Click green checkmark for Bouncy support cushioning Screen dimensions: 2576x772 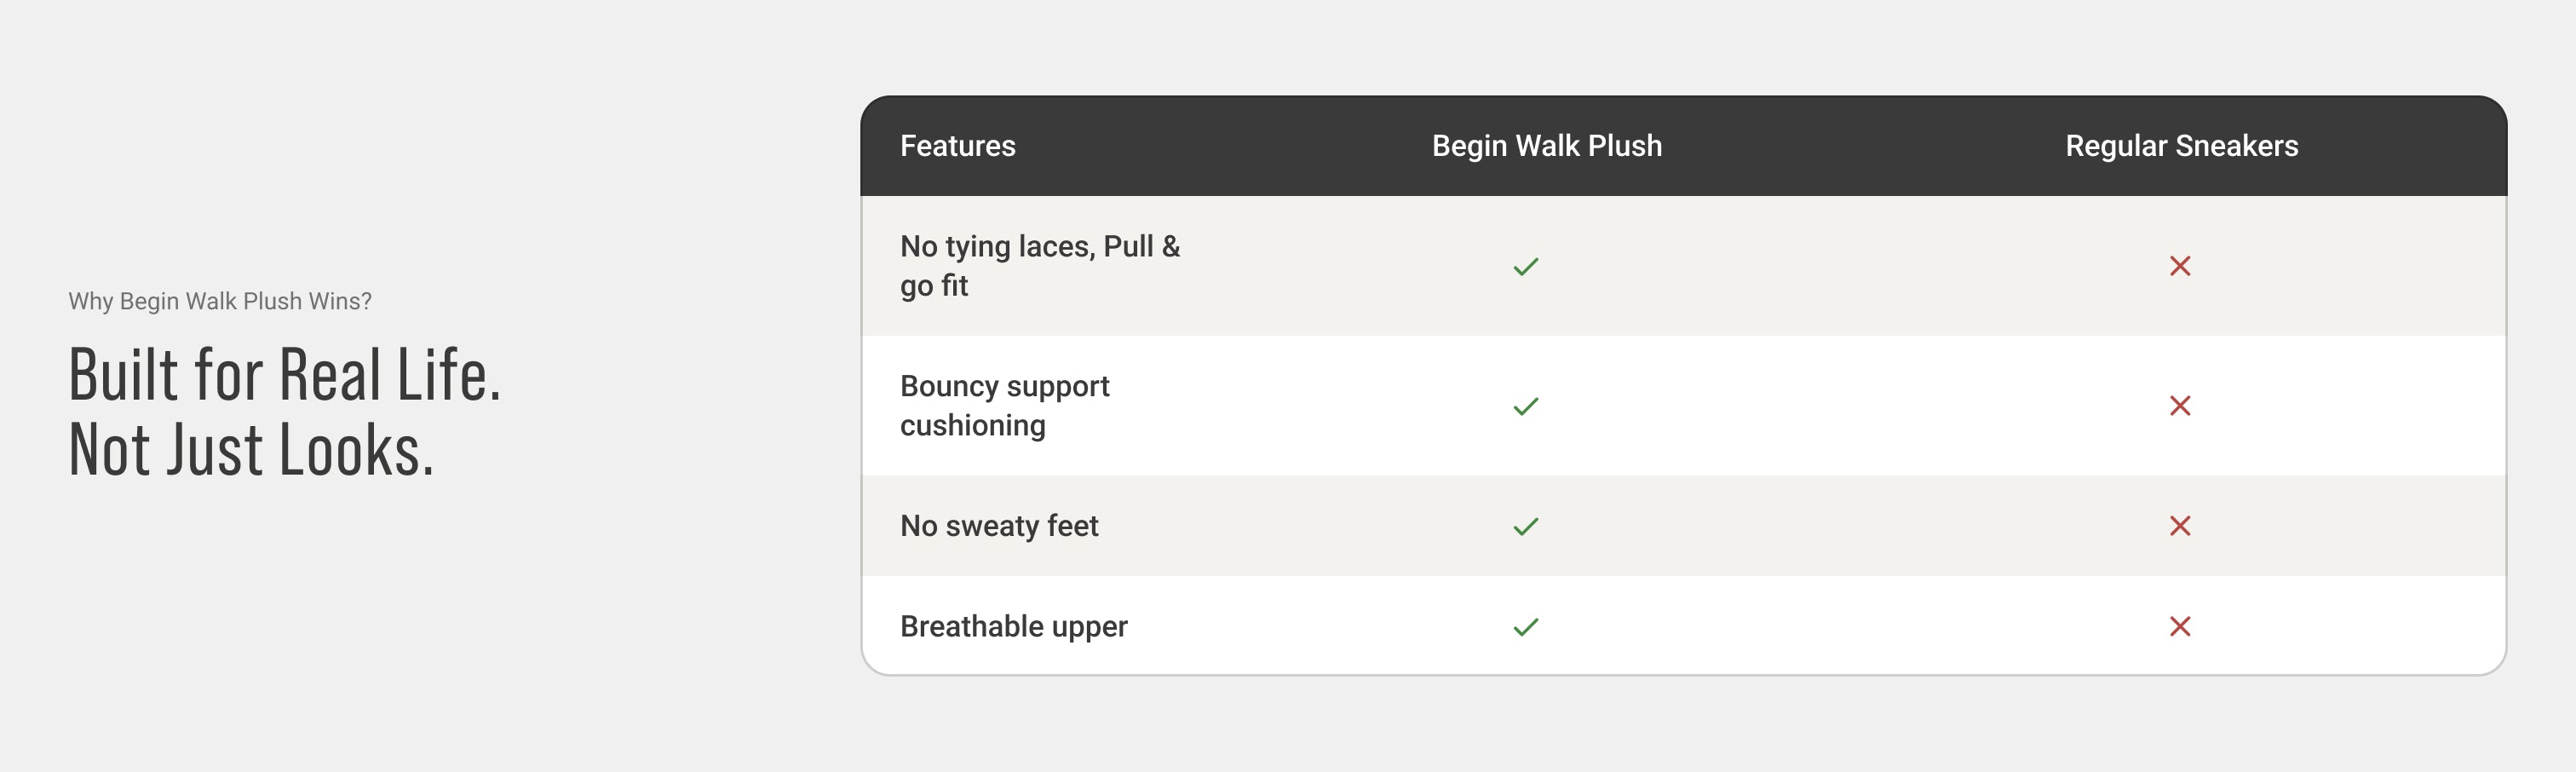tap(1525, 406)
